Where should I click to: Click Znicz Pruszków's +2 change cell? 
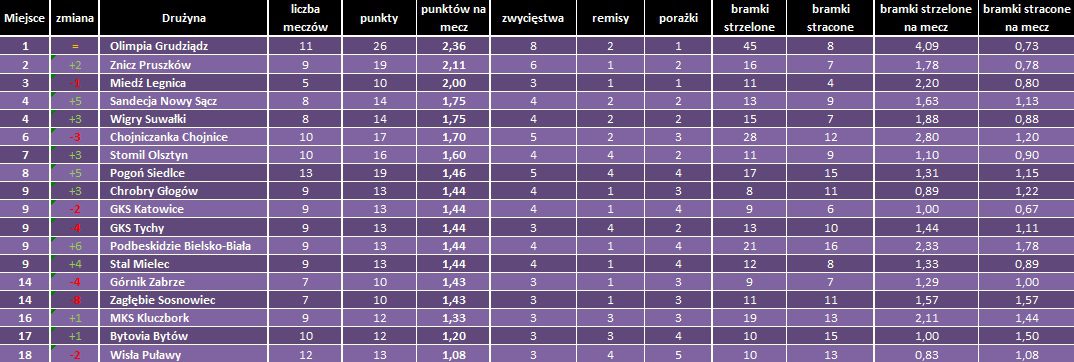pyautogui.click(x=75, y=65)
